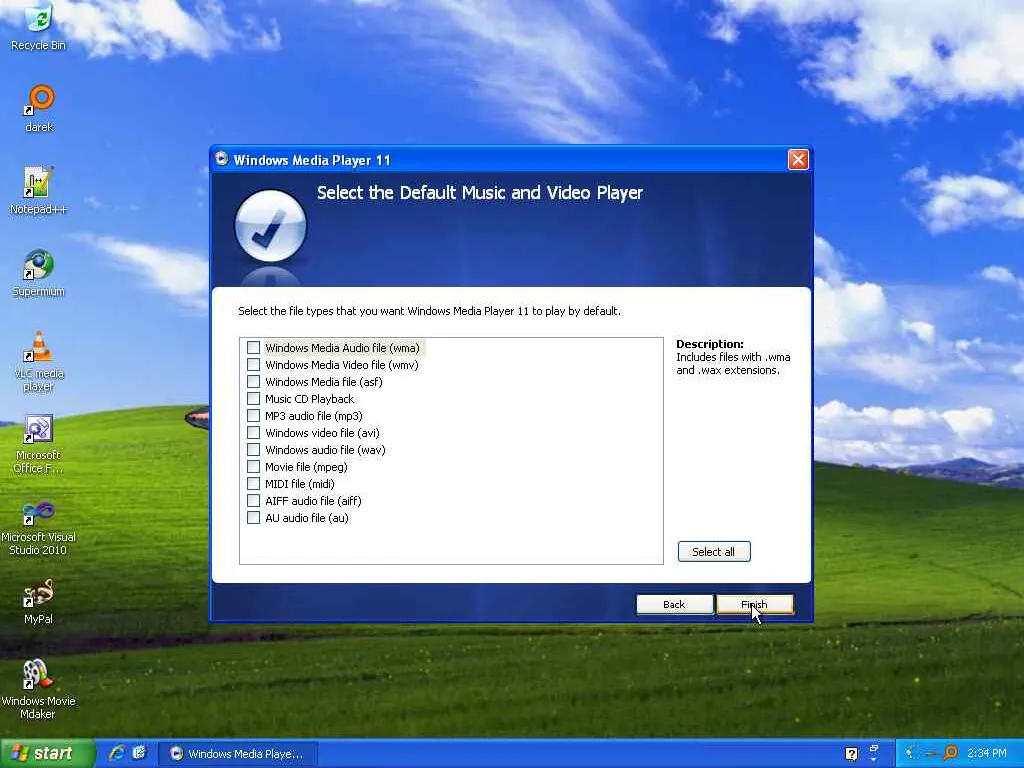
Task: Click the Finish button
Action: click(755, 604)
